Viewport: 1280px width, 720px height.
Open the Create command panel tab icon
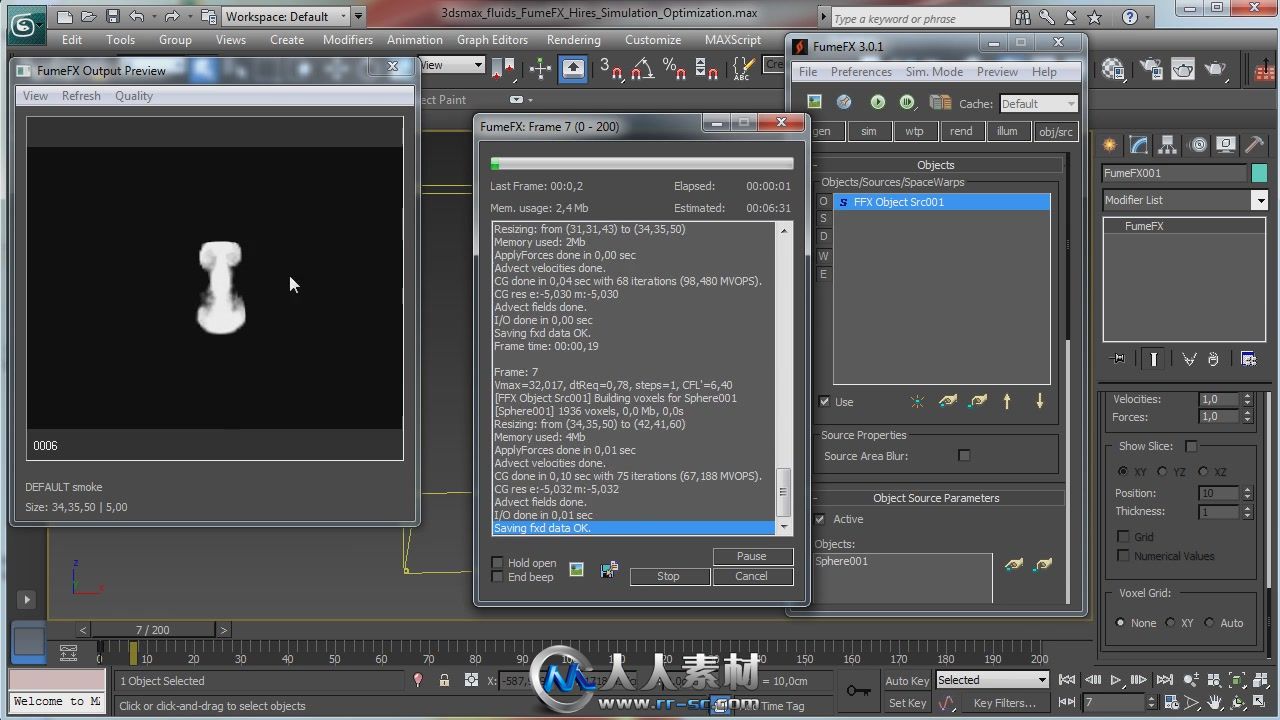1109,145
